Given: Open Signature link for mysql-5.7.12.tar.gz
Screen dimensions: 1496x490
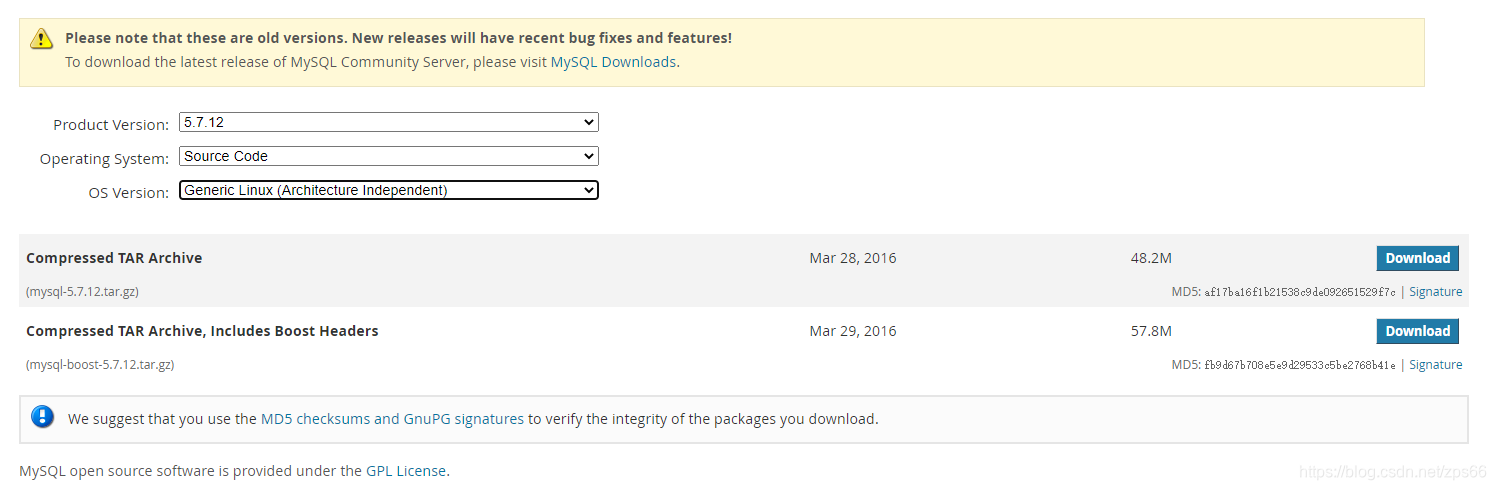Looking at the screenshot, I should pyautogui.click(x=1435, y=292).
